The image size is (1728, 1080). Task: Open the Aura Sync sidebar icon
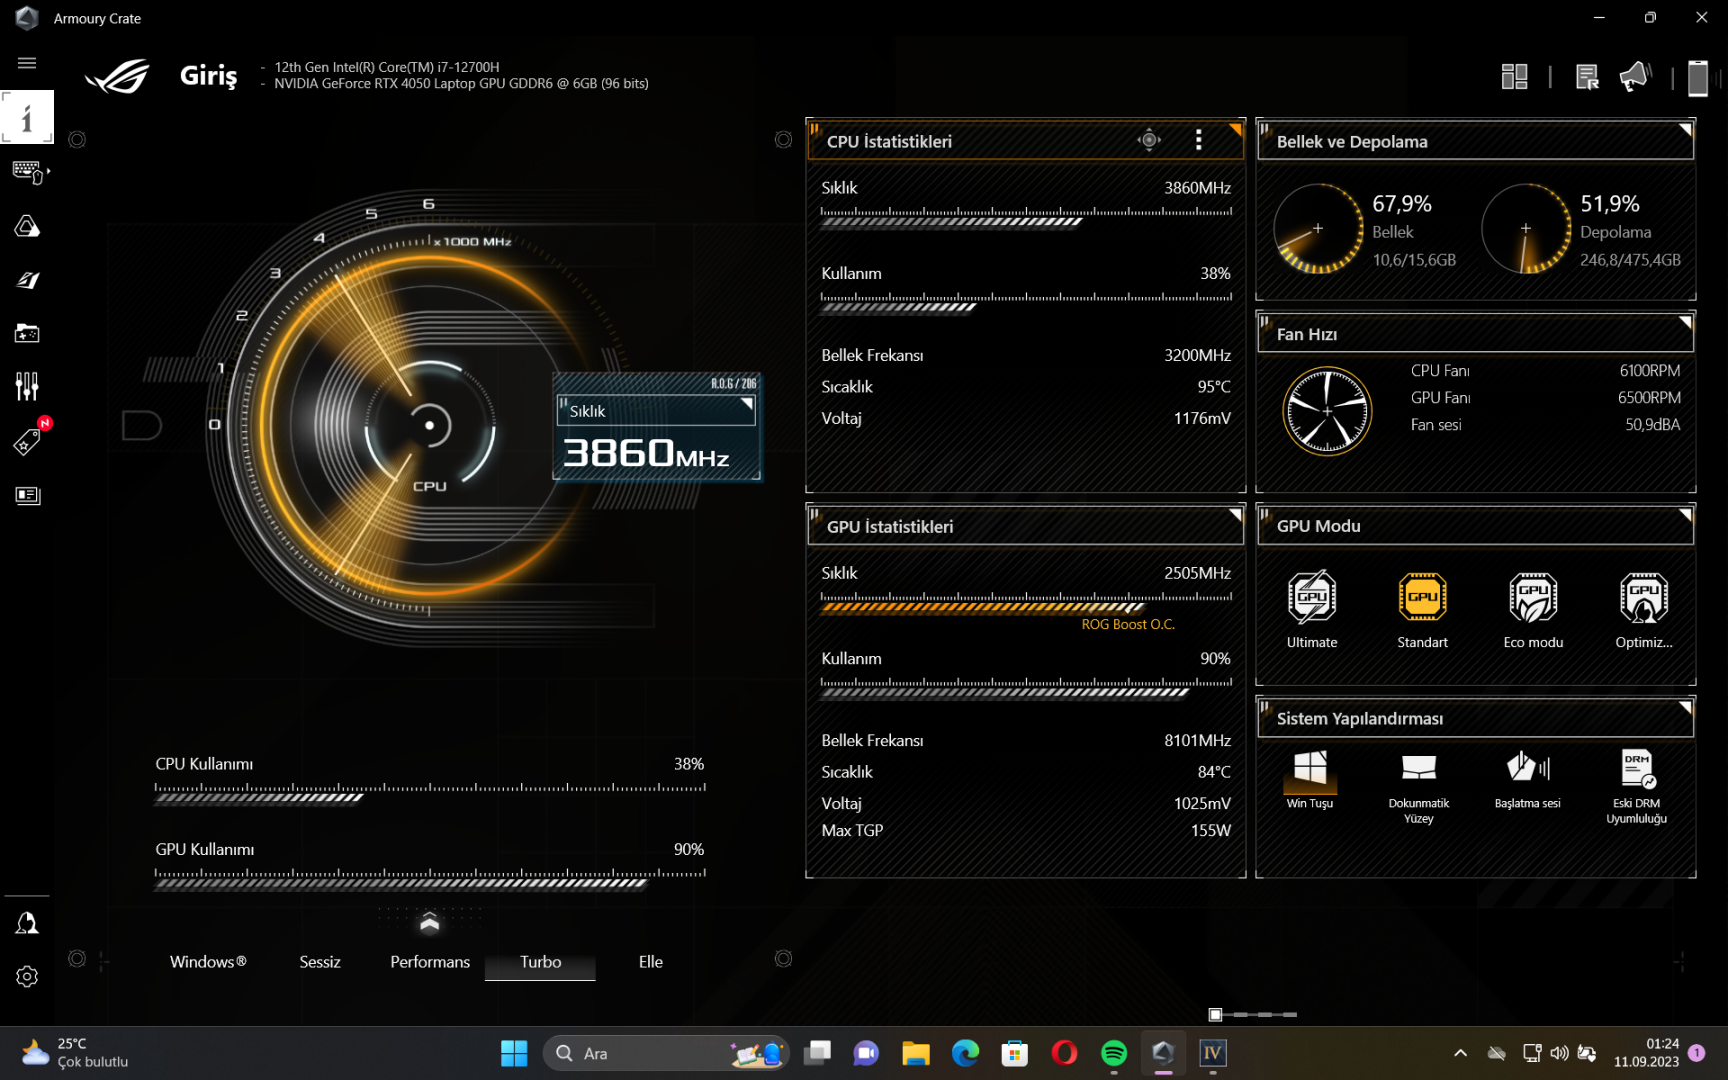tap(27, 227)
